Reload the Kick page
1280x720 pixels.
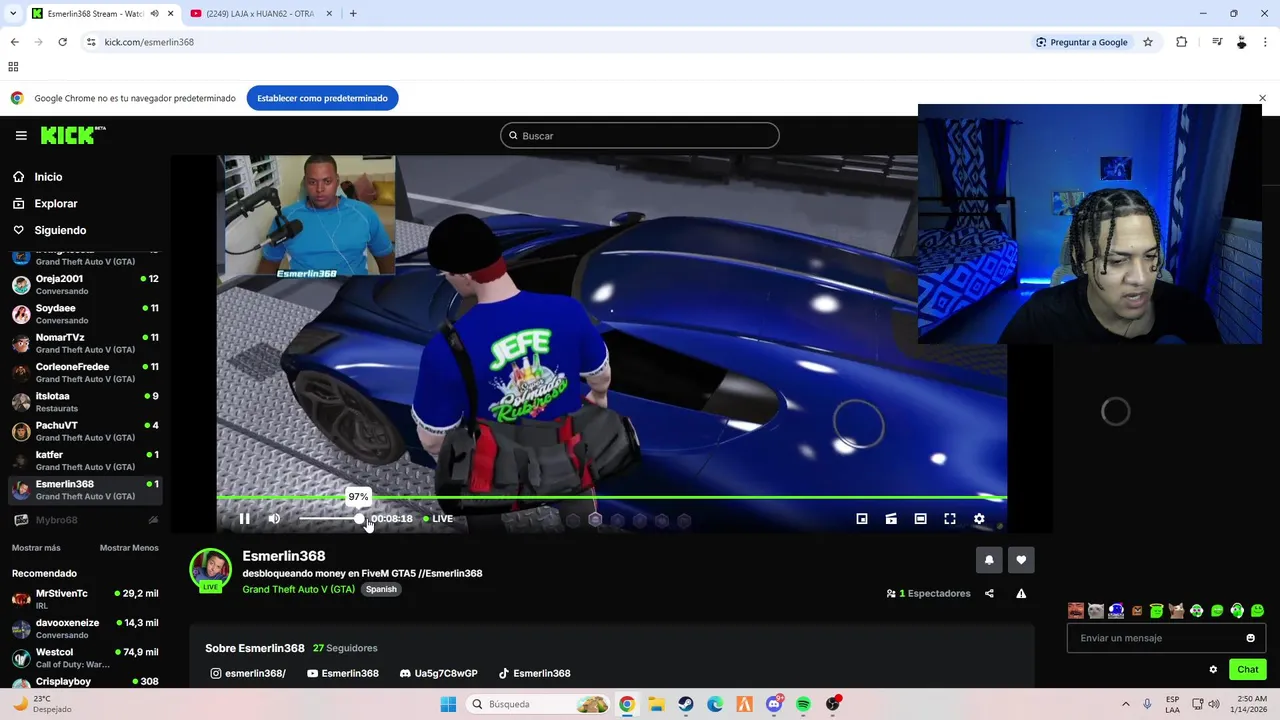pyautogui.click(x=62, y=42)
